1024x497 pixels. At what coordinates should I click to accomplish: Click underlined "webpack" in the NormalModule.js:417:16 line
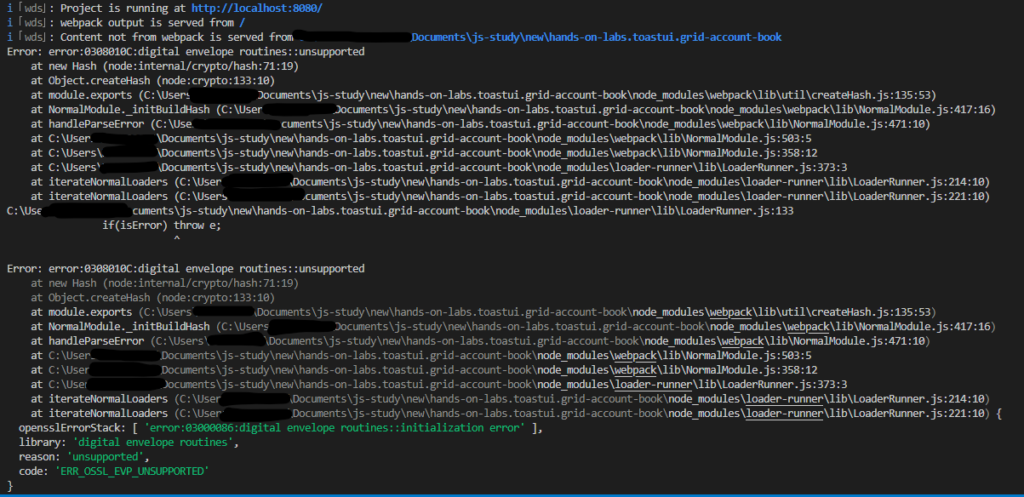(x=807, y=327)
